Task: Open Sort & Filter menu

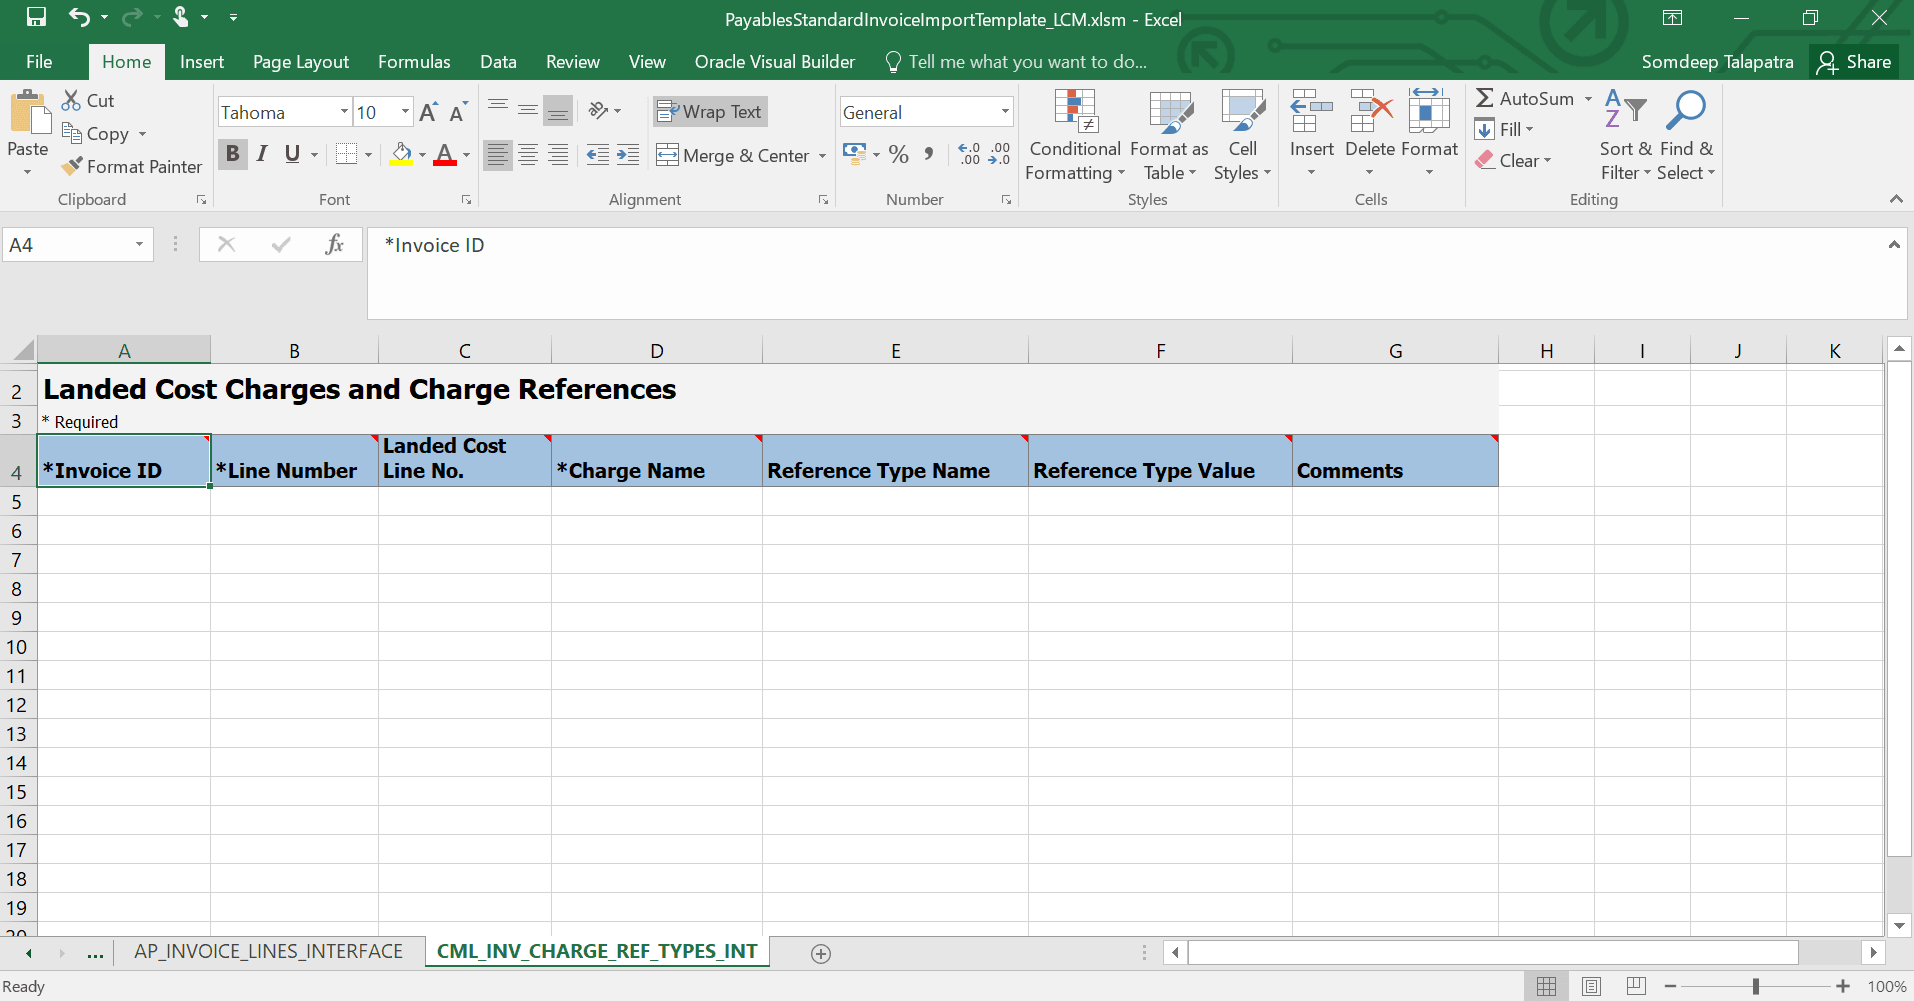Action: (1626, 135)
